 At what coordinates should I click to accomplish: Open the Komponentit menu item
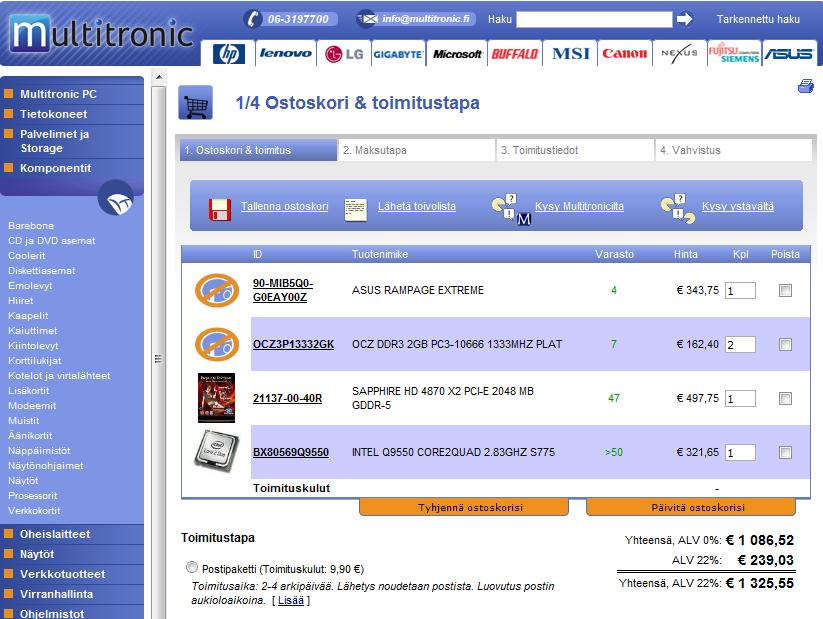(x=56, y=168)
